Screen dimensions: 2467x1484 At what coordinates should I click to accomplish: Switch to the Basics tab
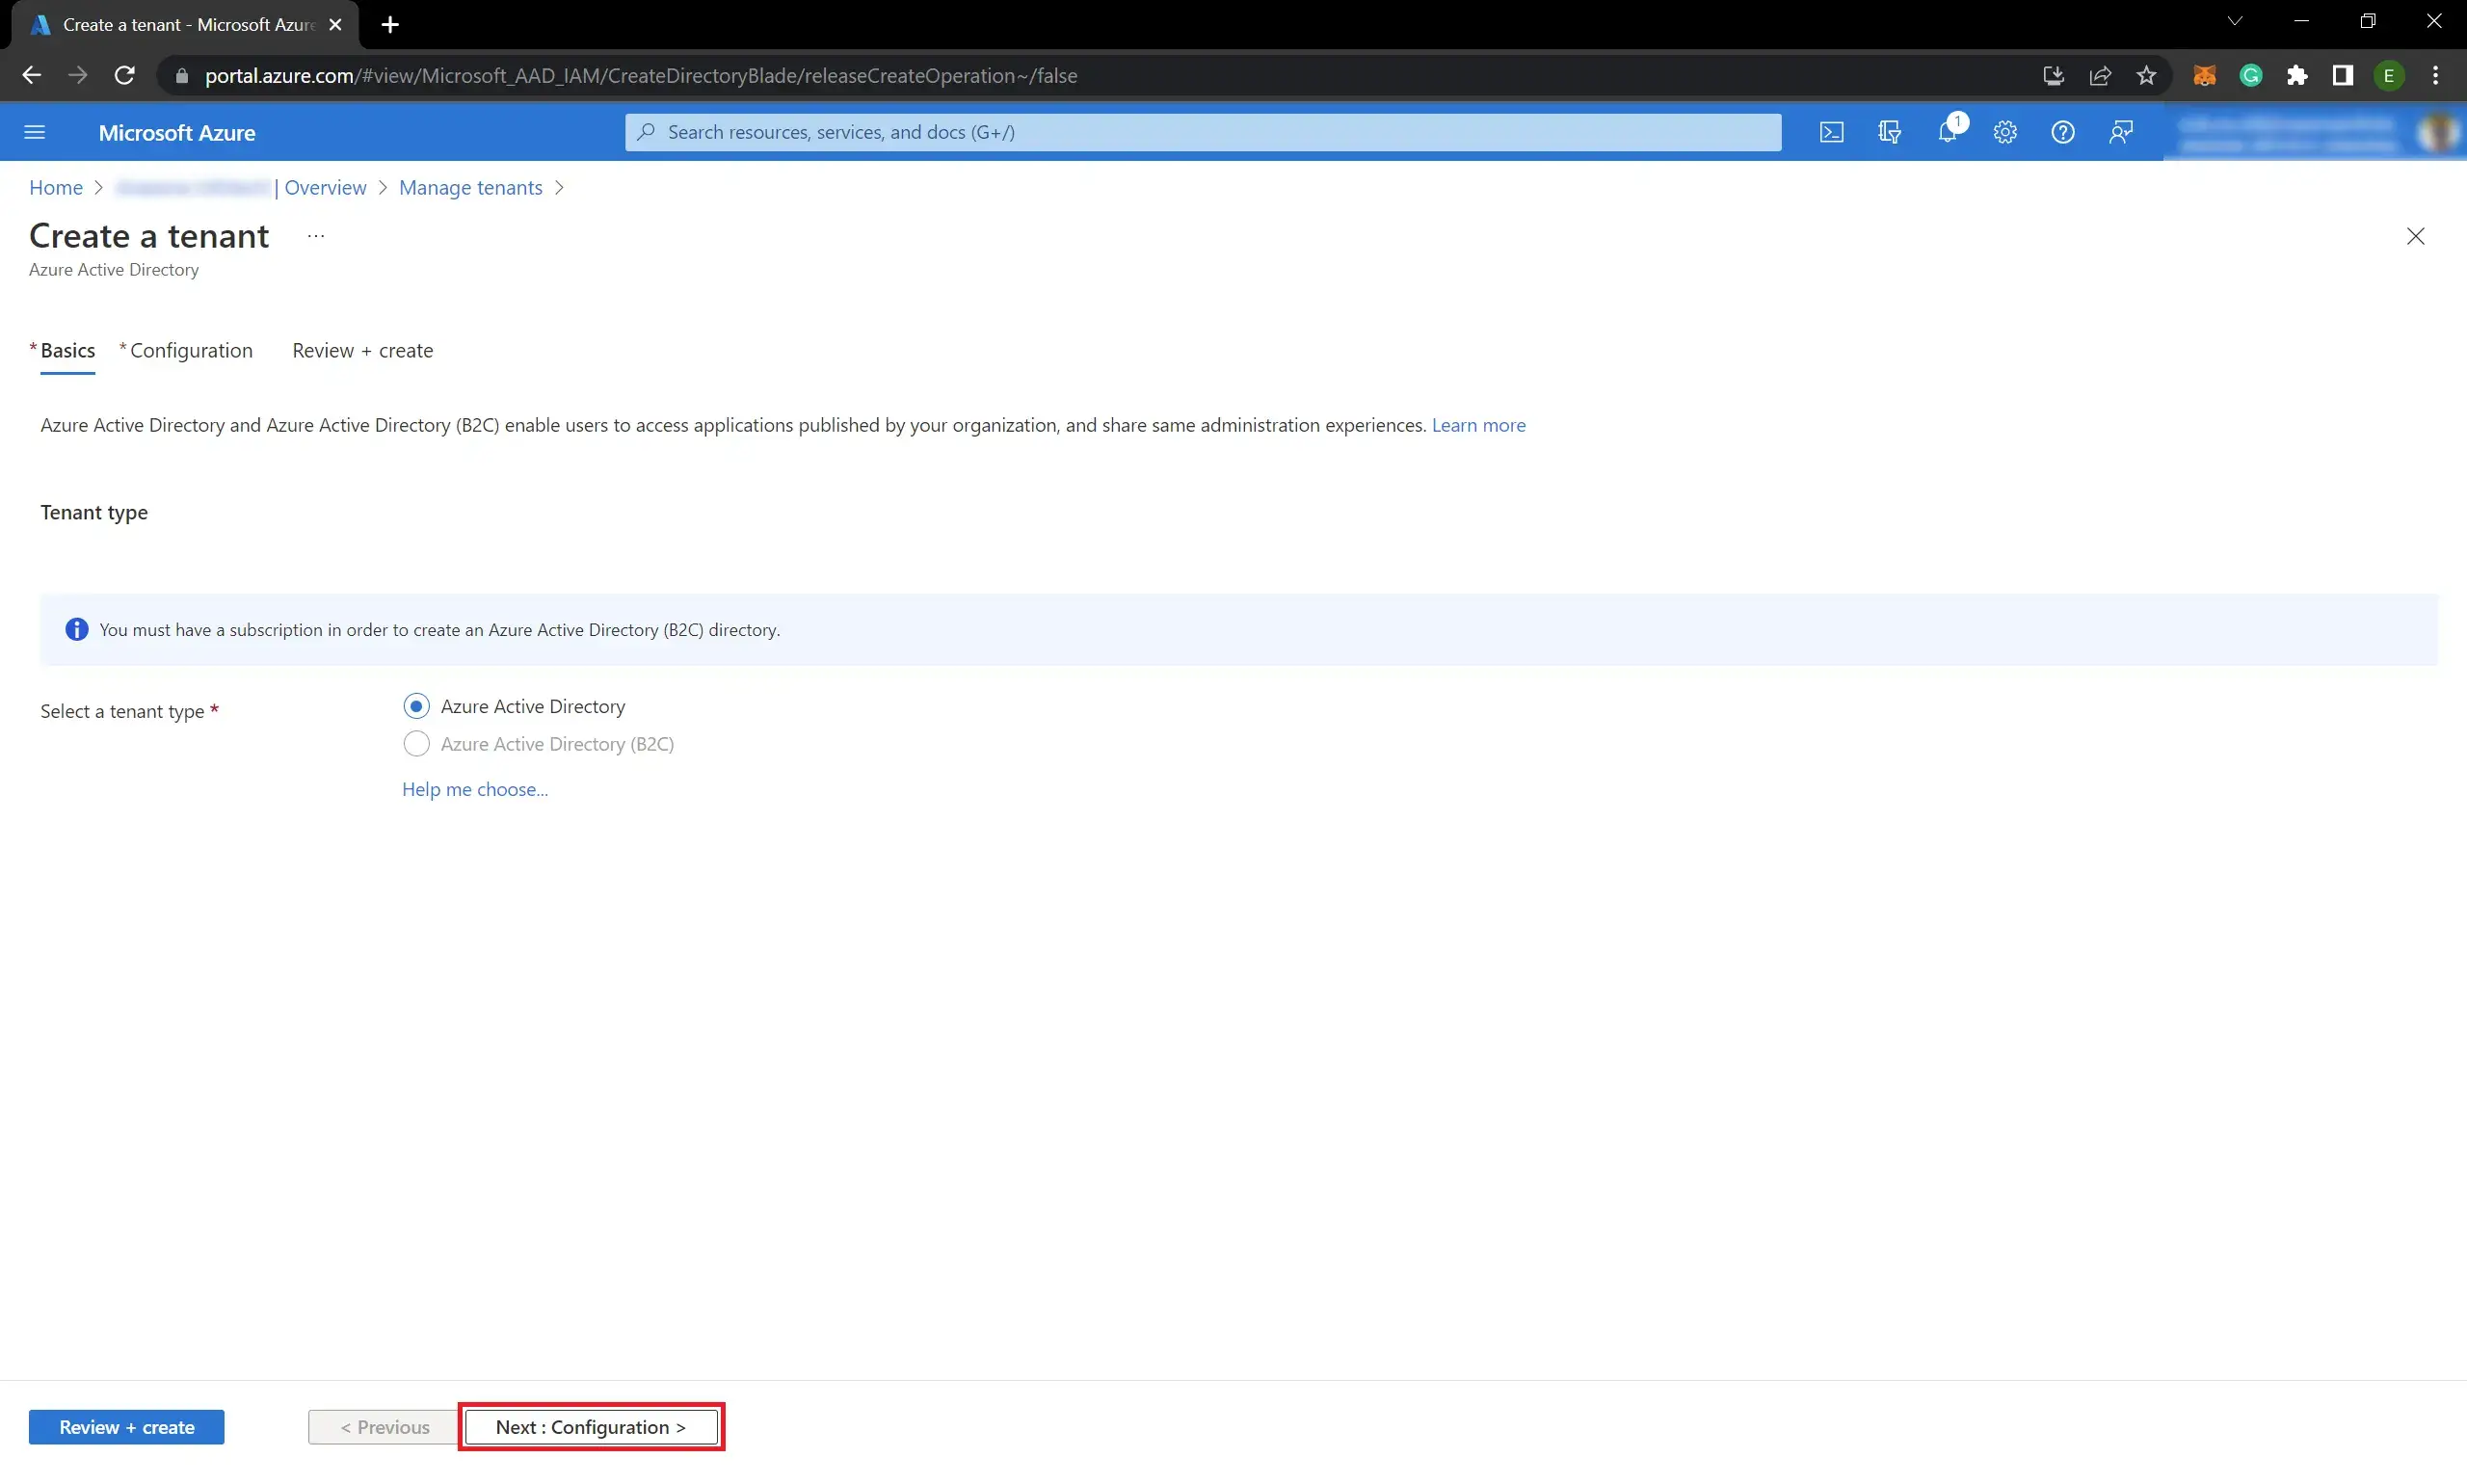(67, 351)
